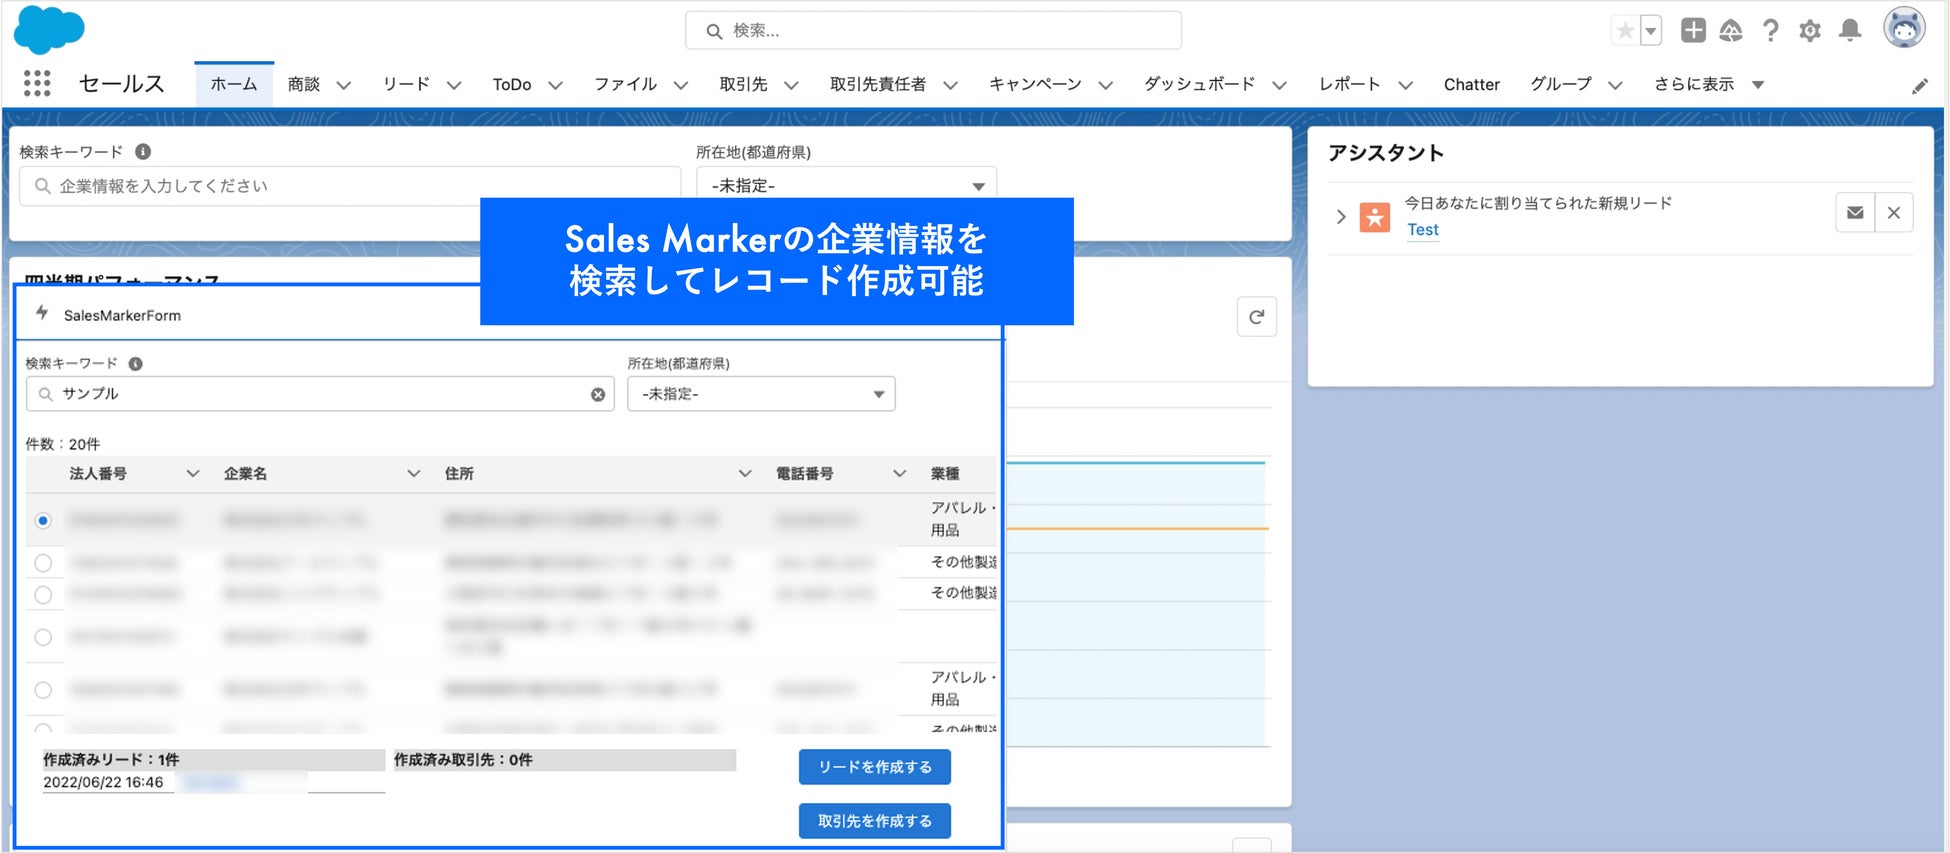The image size is (1950, 853).
Task: Clear the サンプル search keyword field
Action: pyautogui.click(x=598, y=395)
